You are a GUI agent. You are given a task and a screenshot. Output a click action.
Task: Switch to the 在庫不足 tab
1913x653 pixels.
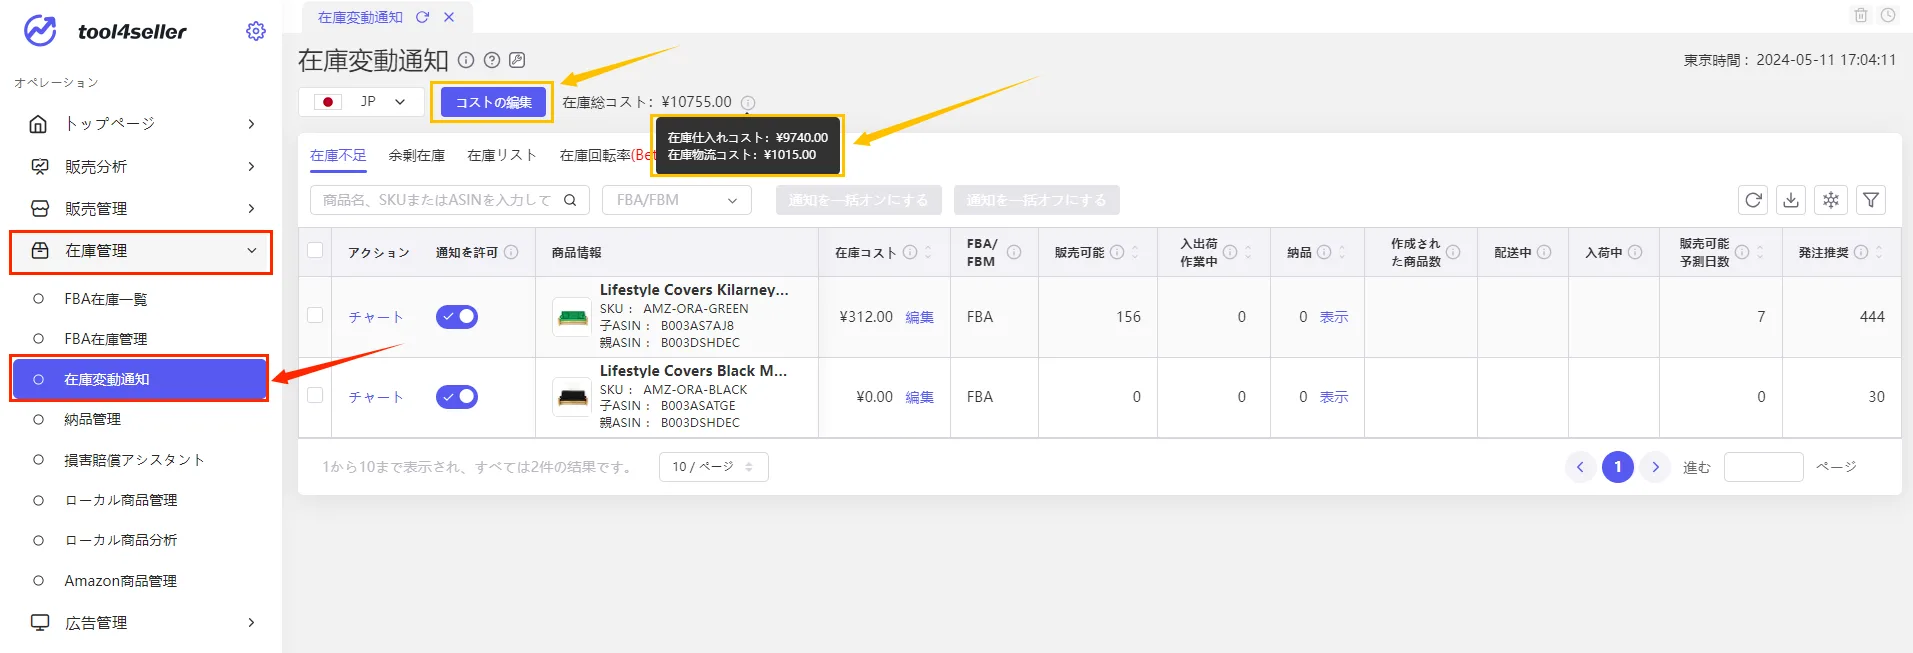(x=338, y=155)
